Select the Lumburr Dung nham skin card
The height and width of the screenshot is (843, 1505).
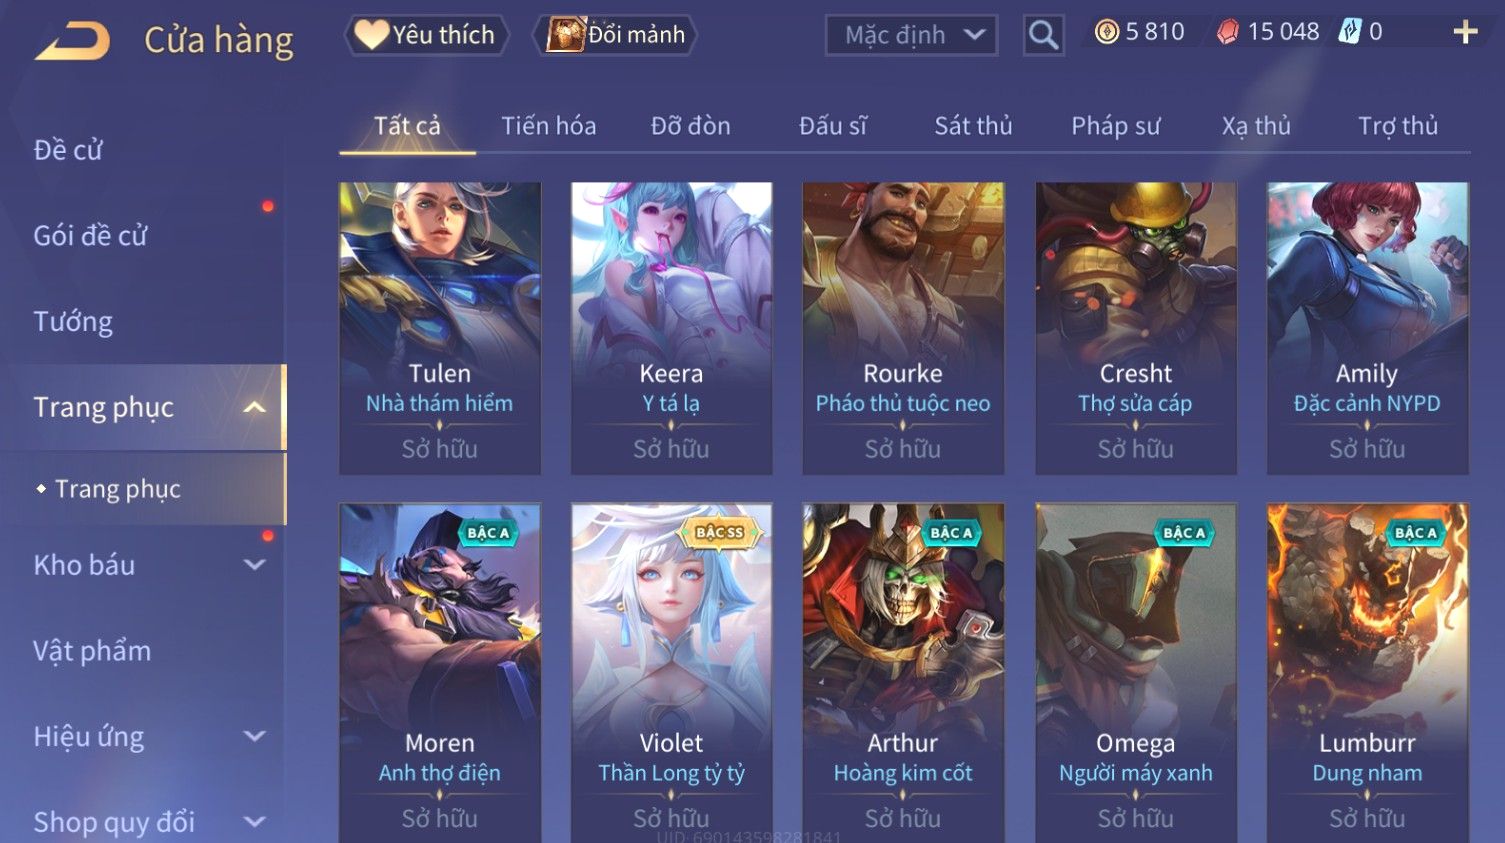(x=1367, y=672)
